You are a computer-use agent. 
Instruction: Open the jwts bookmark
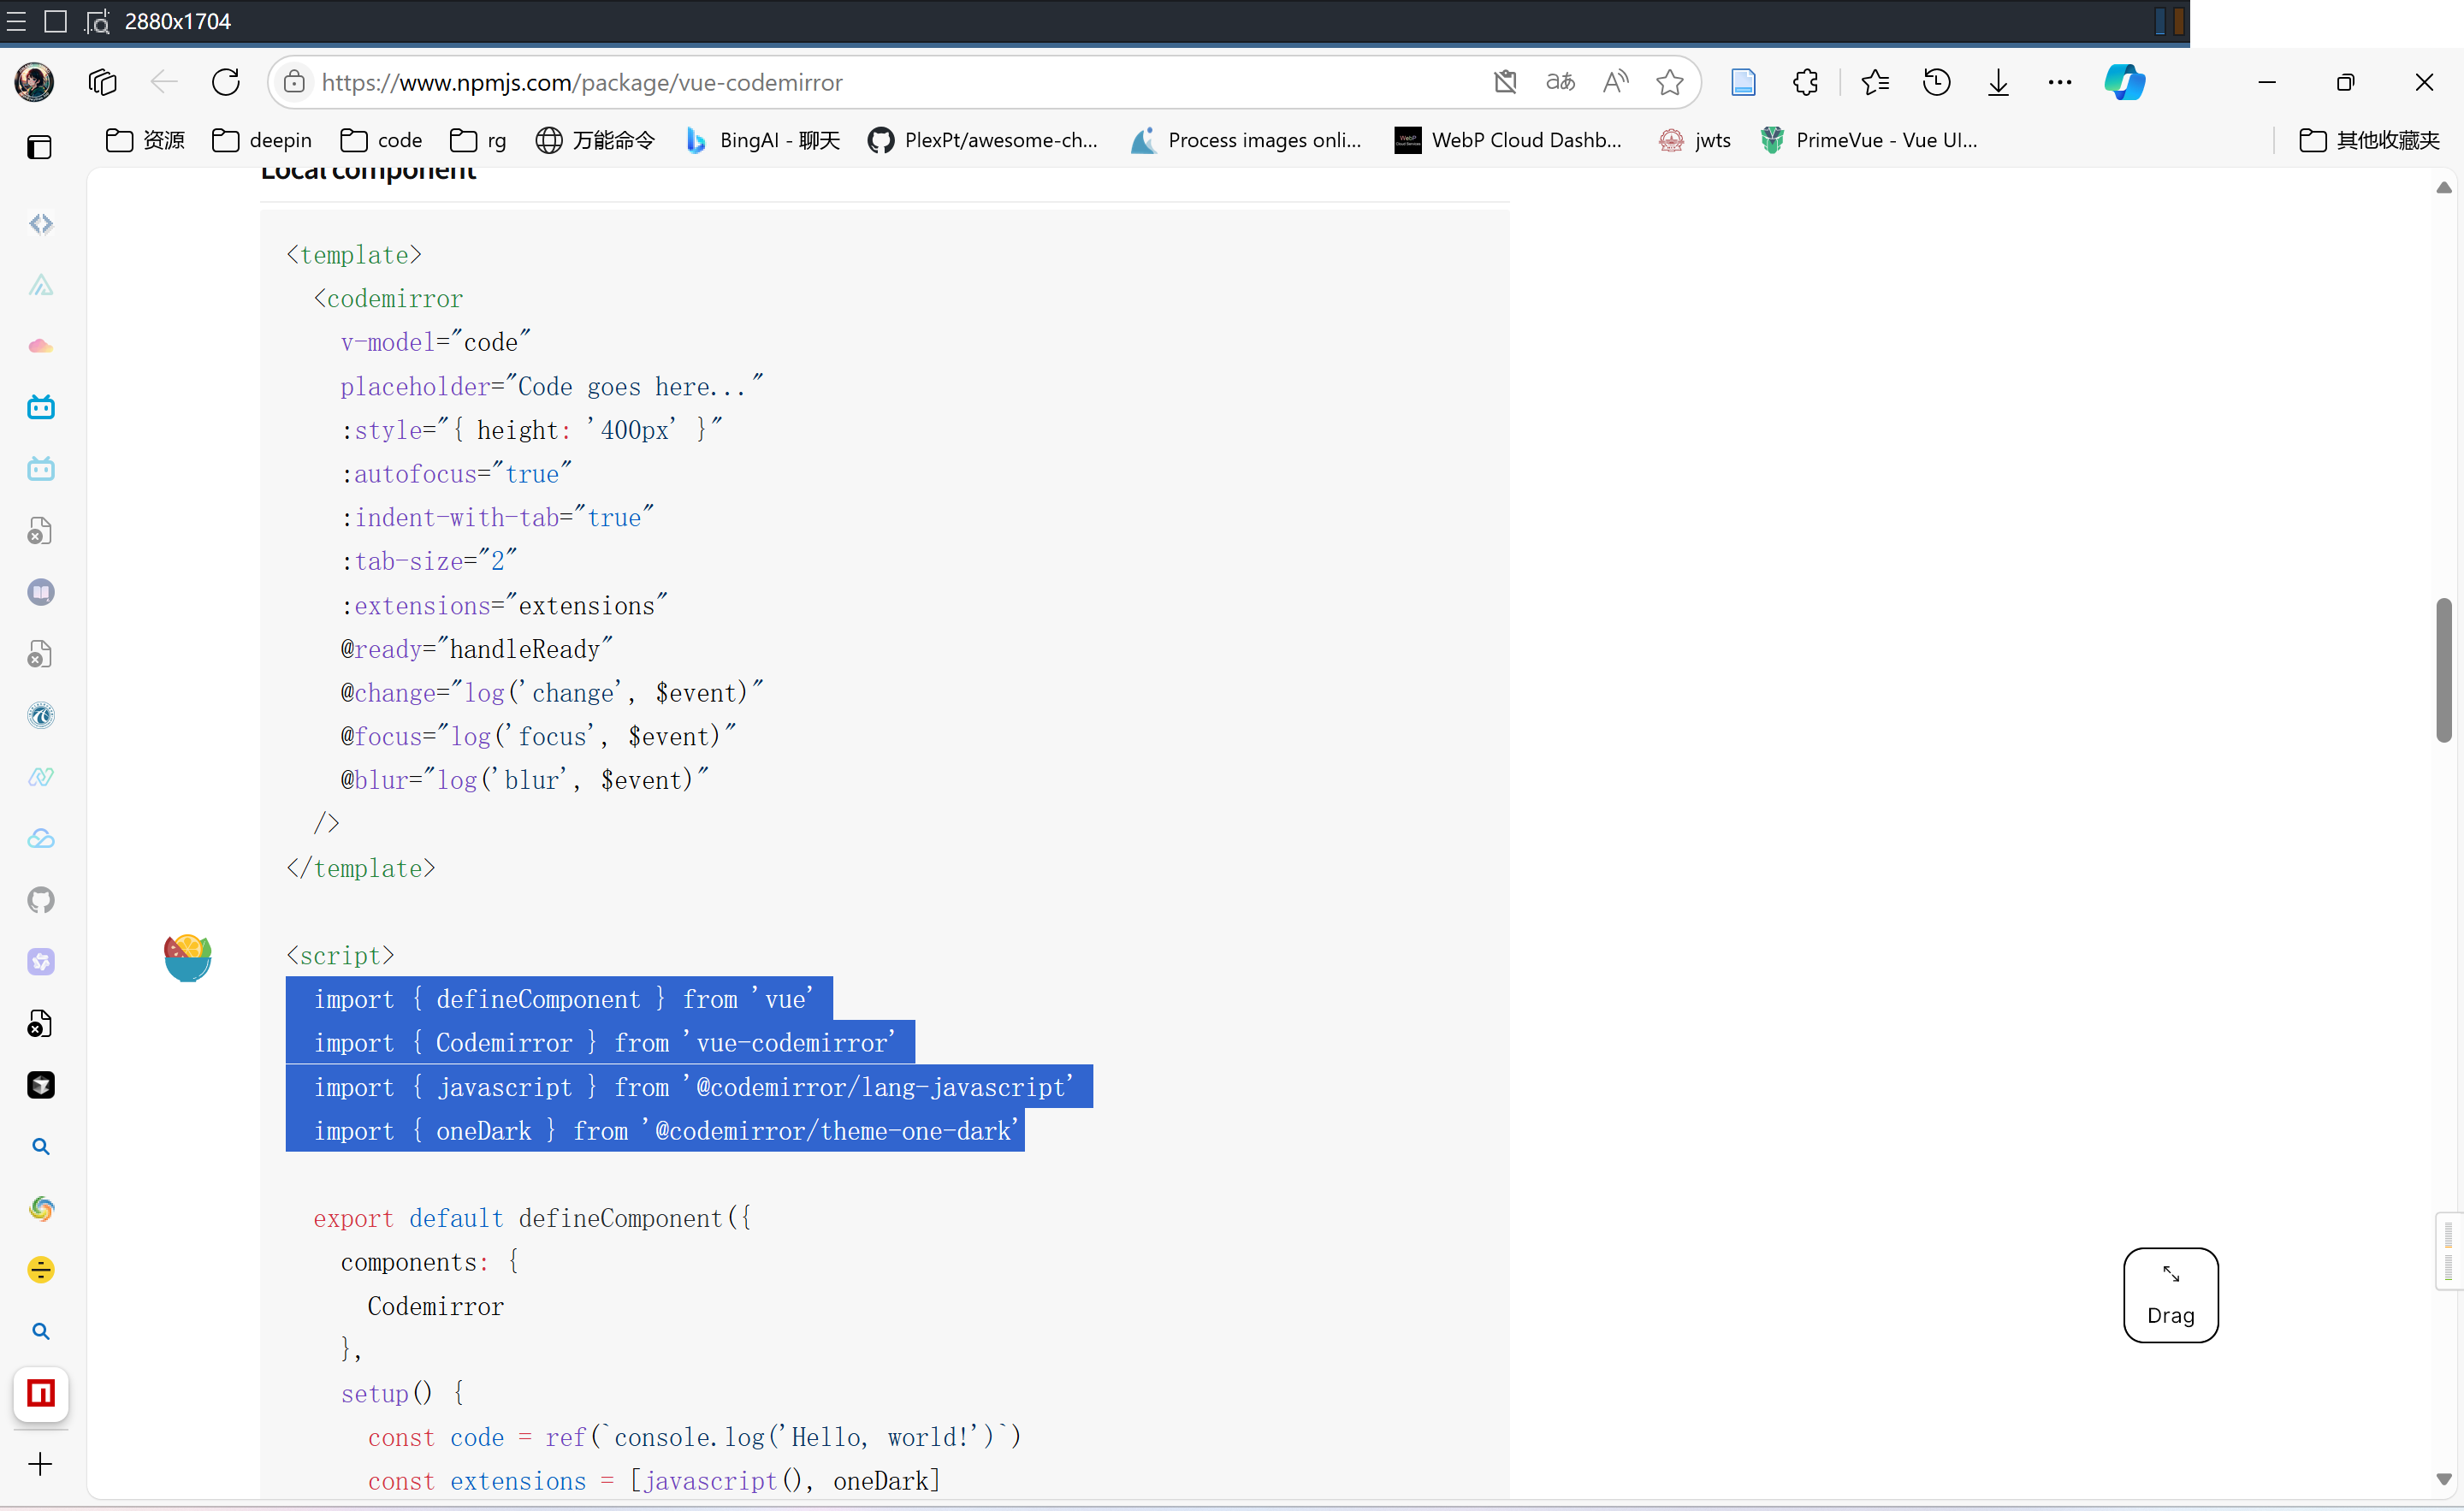pyautogui.click(x=1695, y=140)
